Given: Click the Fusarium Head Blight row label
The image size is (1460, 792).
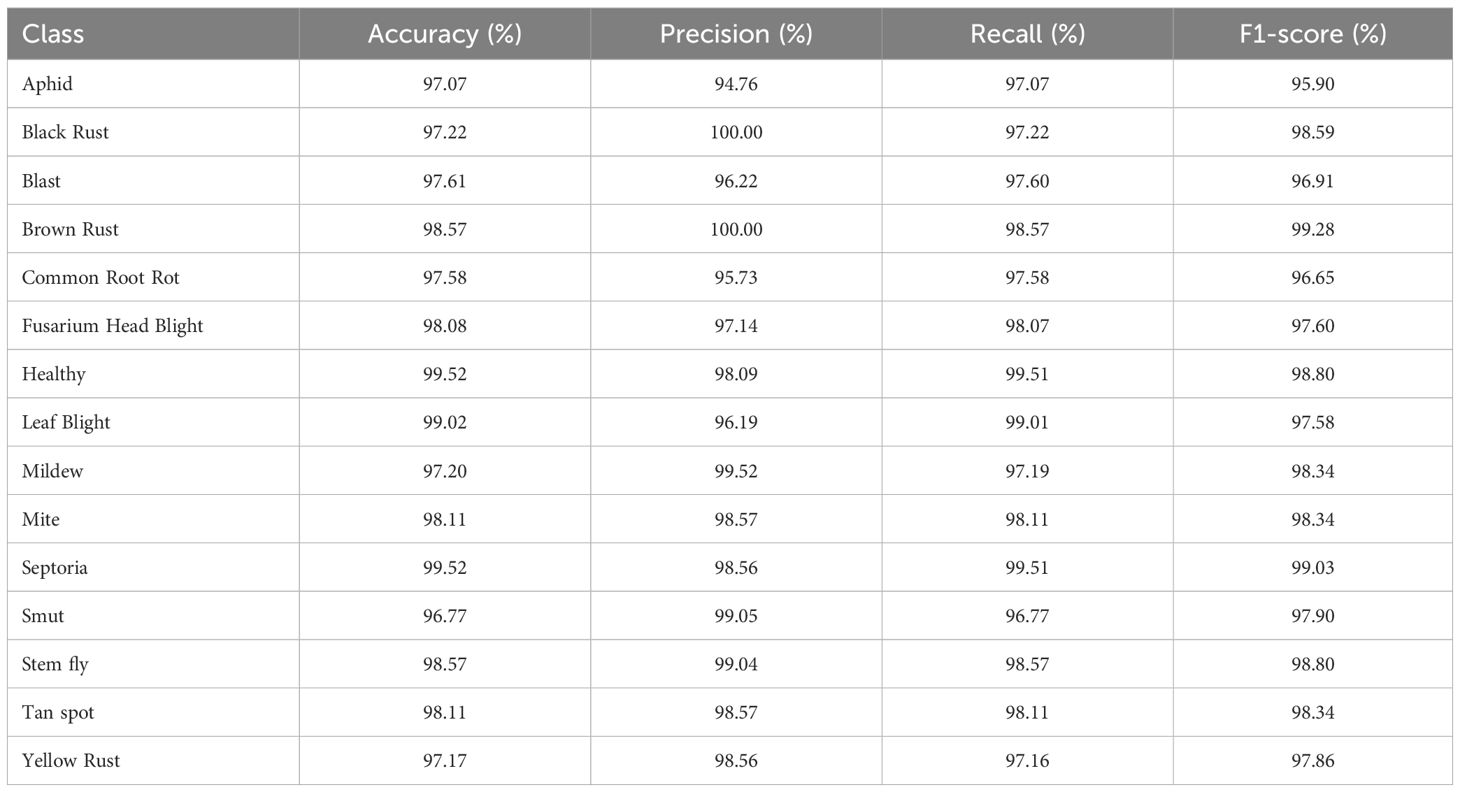Looking at the screenshot, I should coord(112,326).
